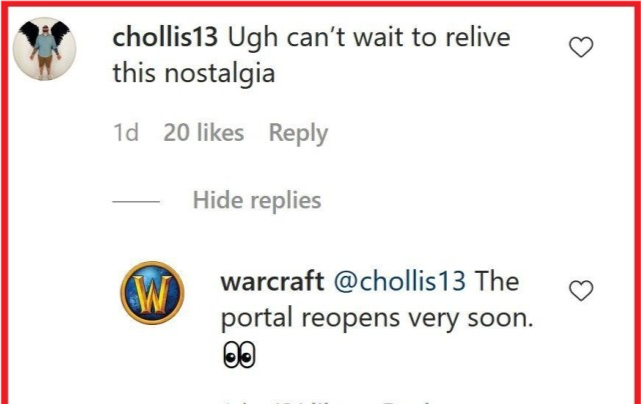Click the eyes emoji in warcraft's reply
The image size is (641, 404).
(239, 355)
